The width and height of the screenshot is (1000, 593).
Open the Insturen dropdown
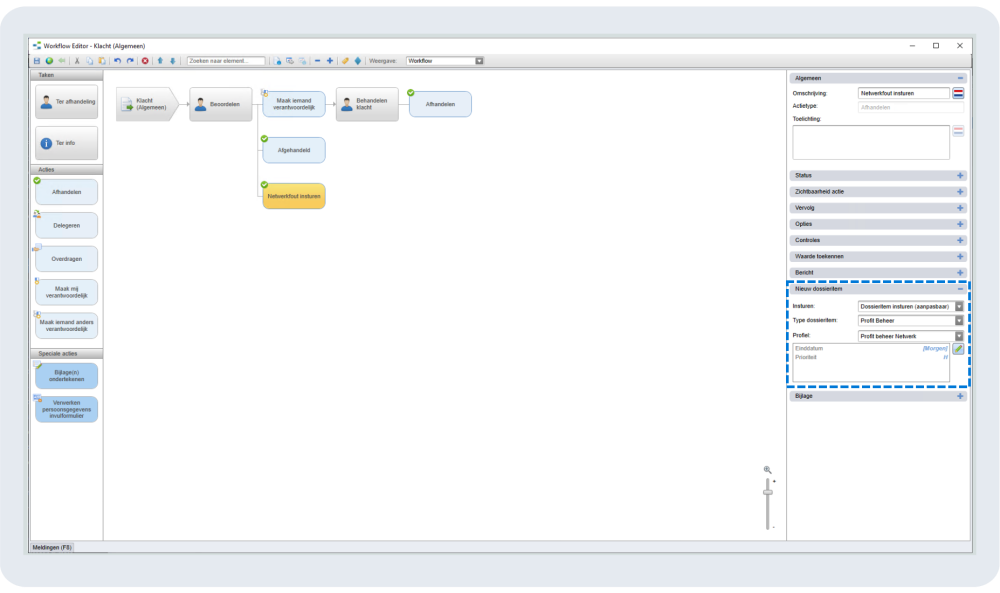[959, 306]
